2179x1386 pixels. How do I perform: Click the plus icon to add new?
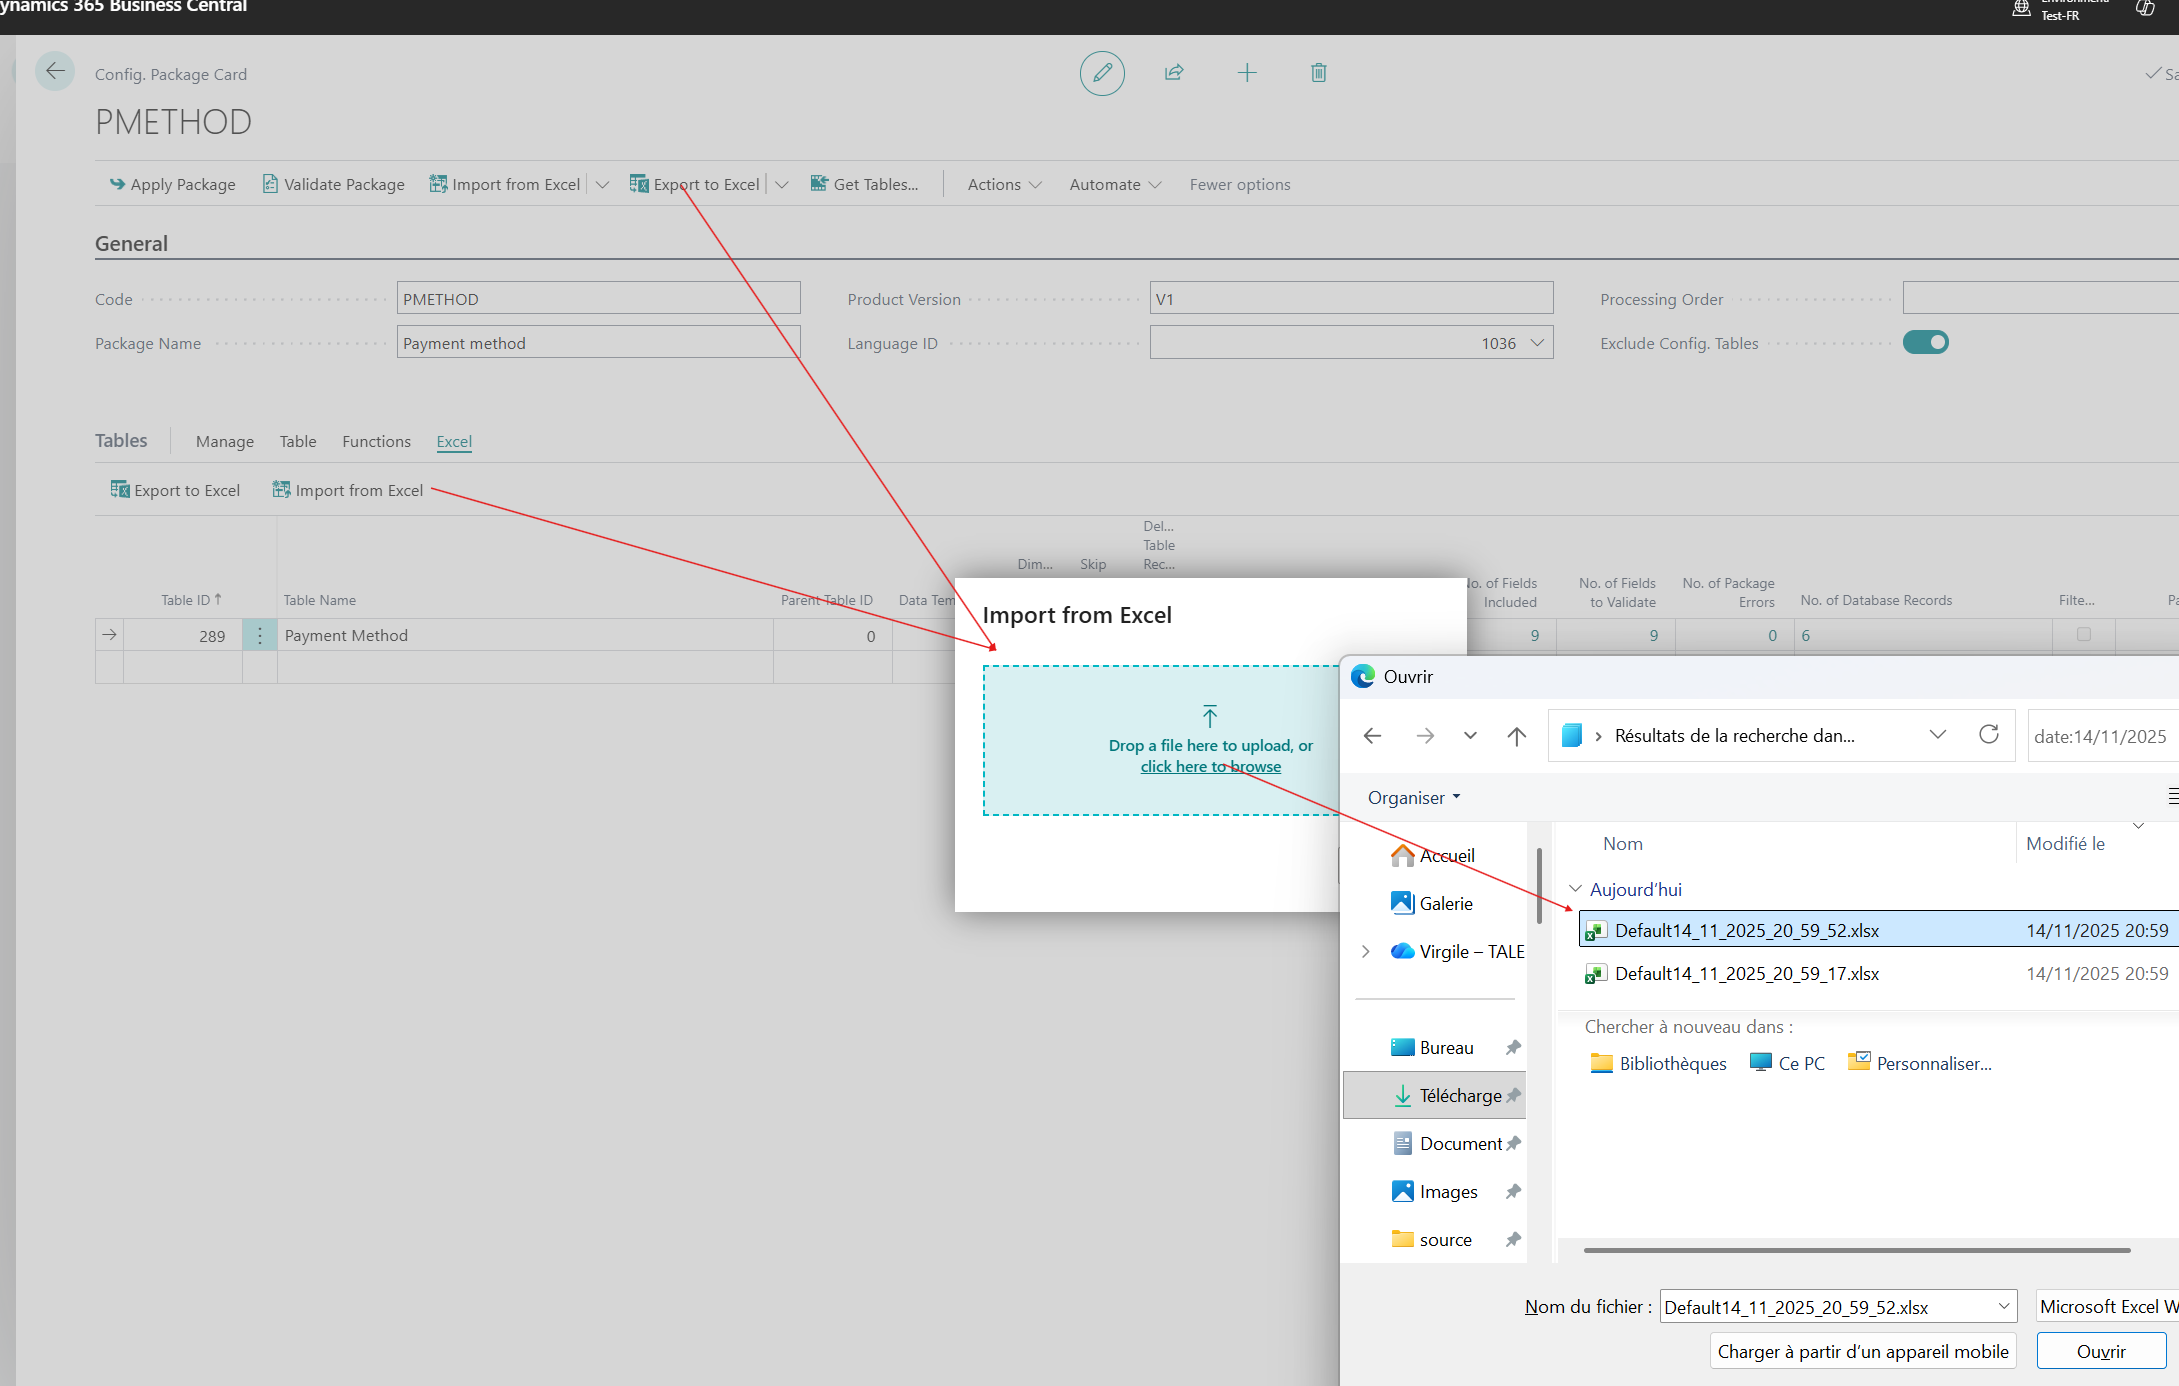(x=1247, y=73)
